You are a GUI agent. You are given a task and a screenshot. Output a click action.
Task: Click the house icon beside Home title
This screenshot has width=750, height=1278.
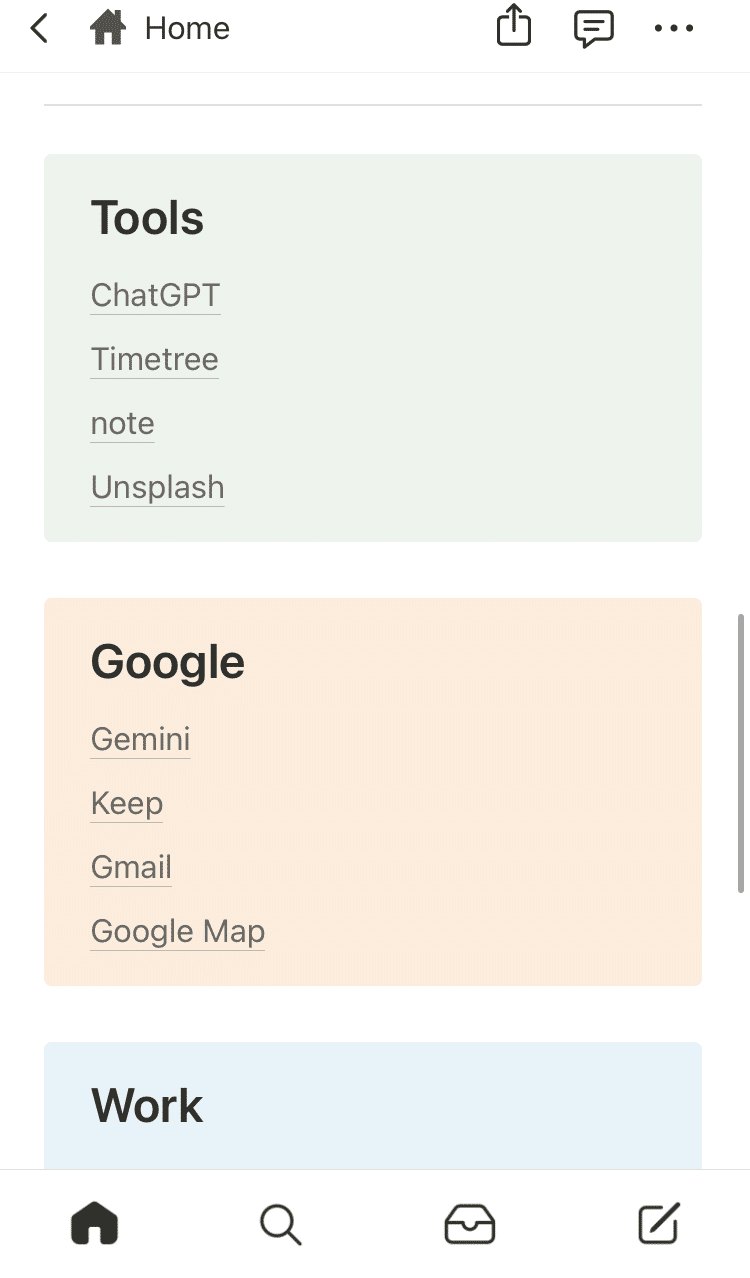[x=108, y=28]
